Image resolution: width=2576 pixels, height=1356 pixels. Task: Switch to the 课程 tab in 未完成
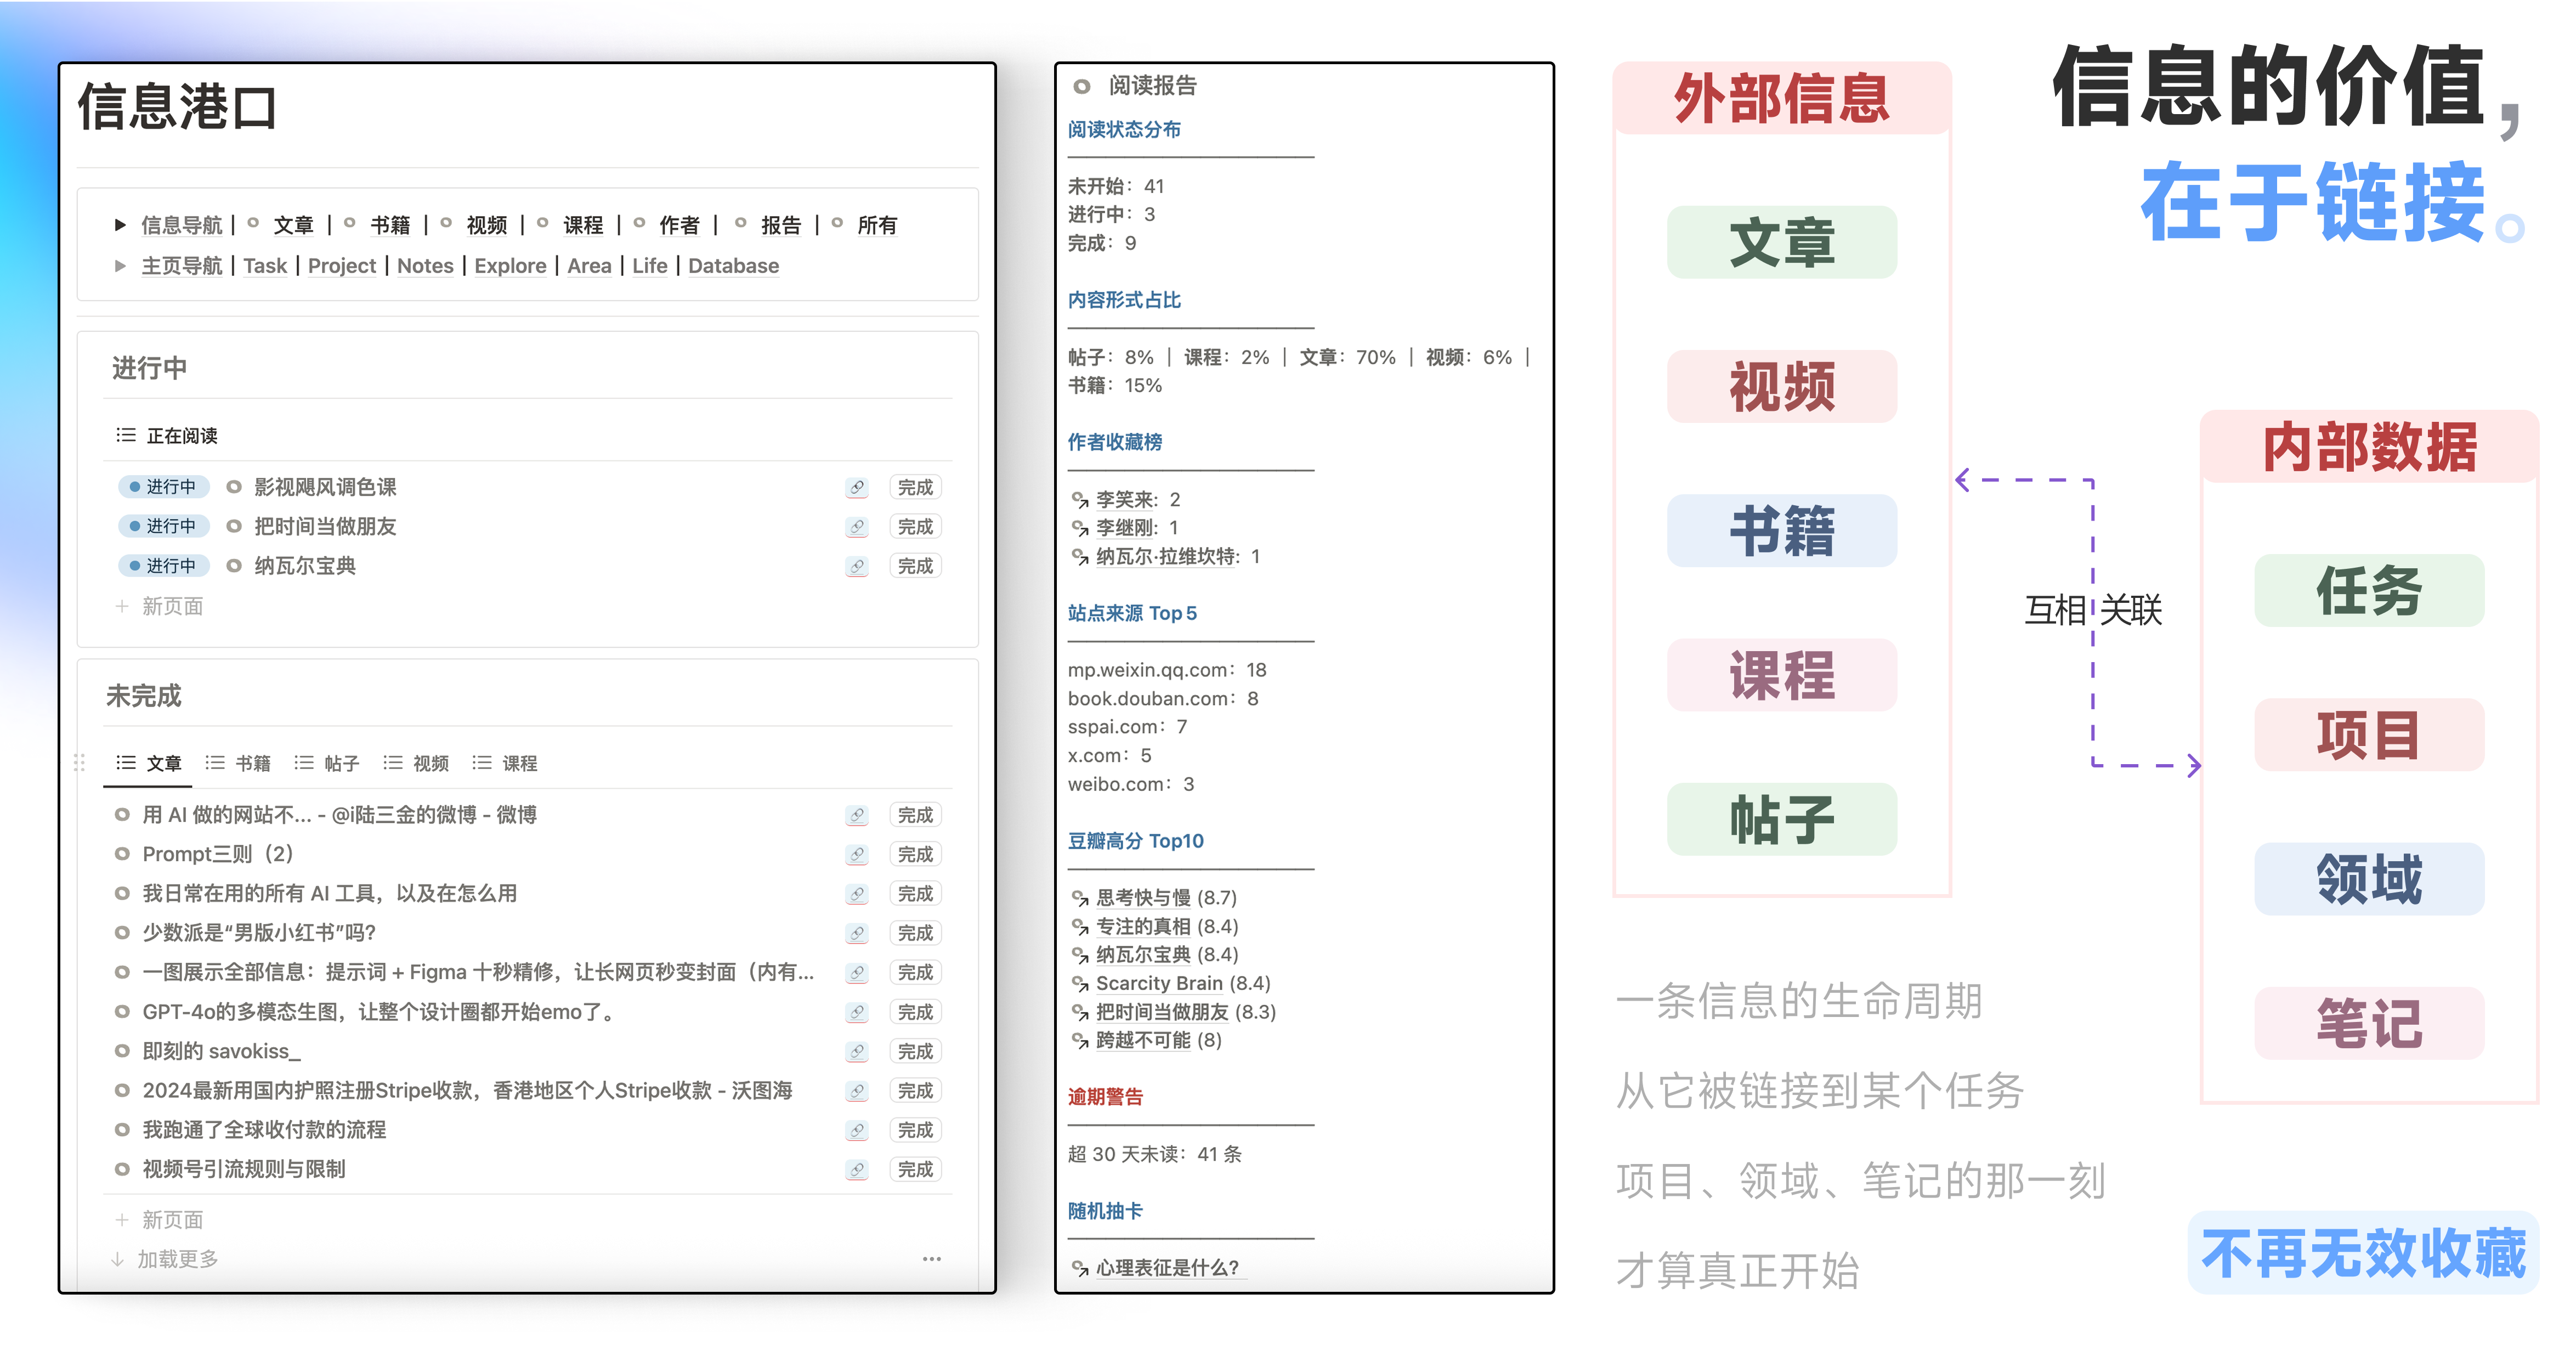click(x=505, y=764)
